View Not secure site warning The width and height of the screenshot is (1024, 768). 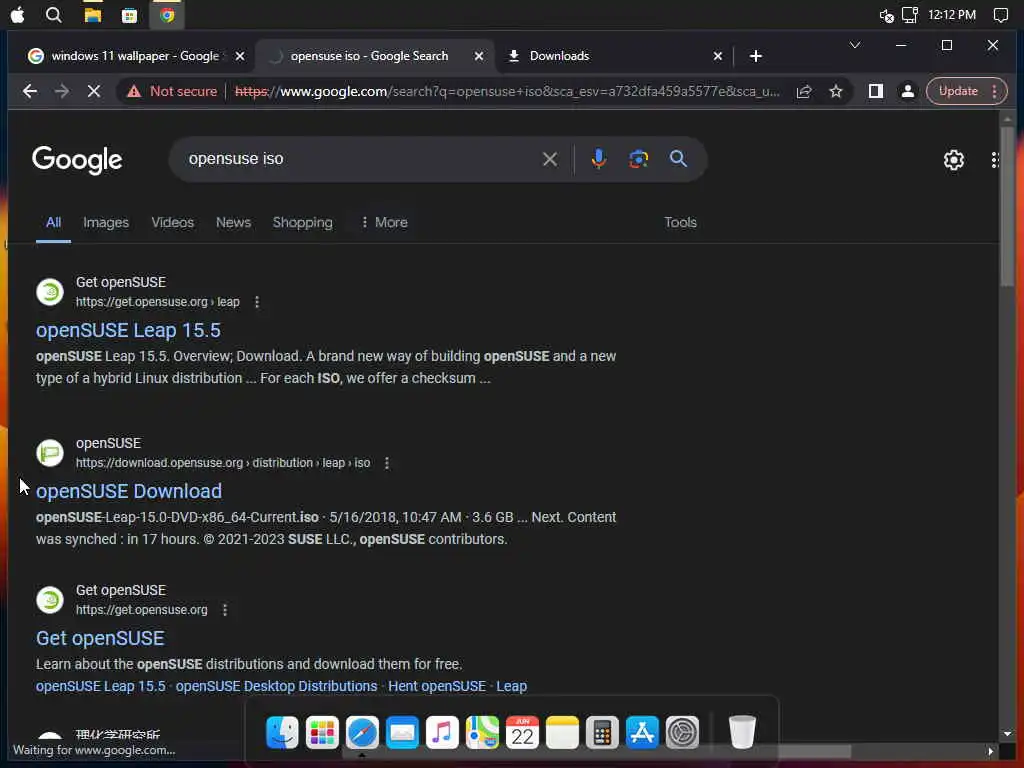172,91
